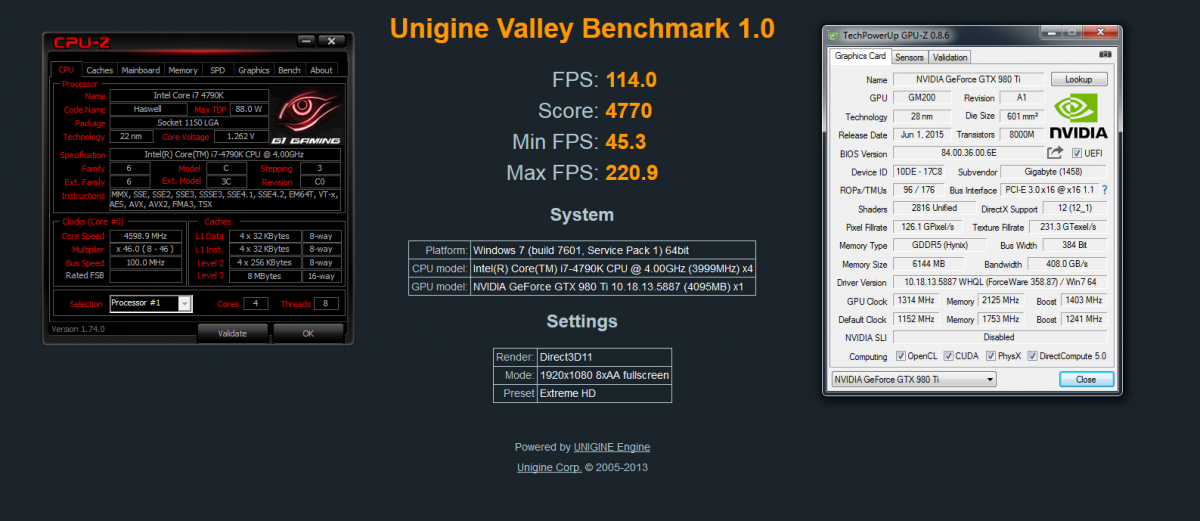The width and height of the screenshot is (1200, 521).
Task: Click the NVIDIA SLI Disabled field
Action: tap(999, 337)
